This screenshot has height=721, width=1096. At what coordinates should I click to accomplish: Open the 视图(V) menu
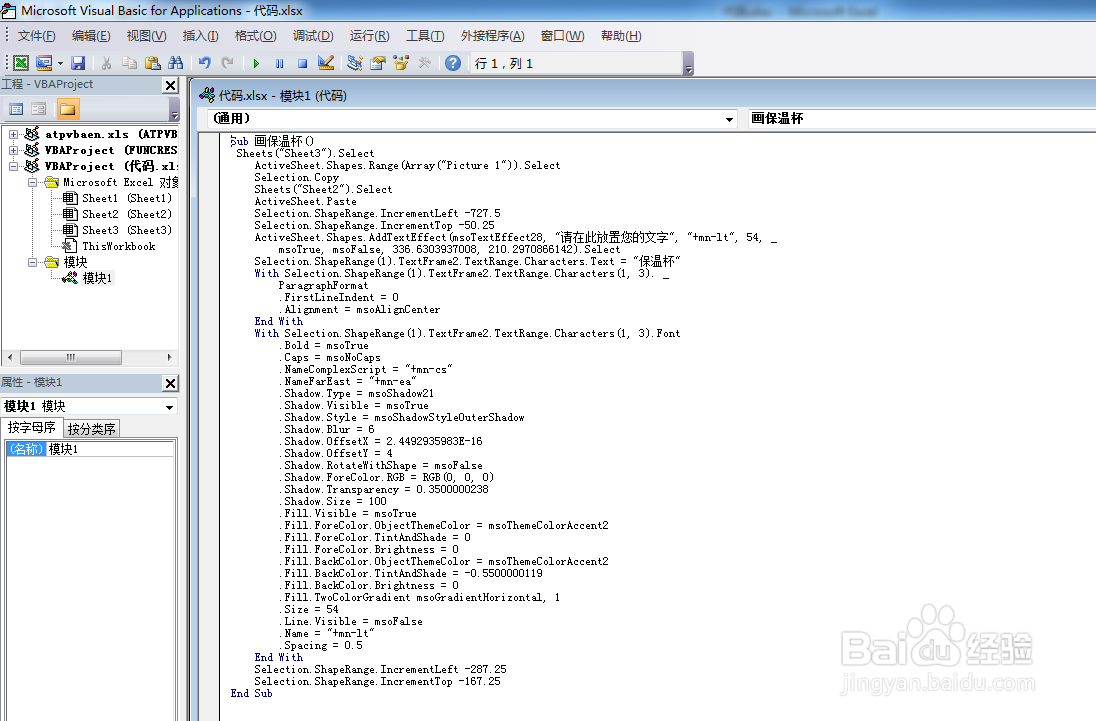[146, 36]
